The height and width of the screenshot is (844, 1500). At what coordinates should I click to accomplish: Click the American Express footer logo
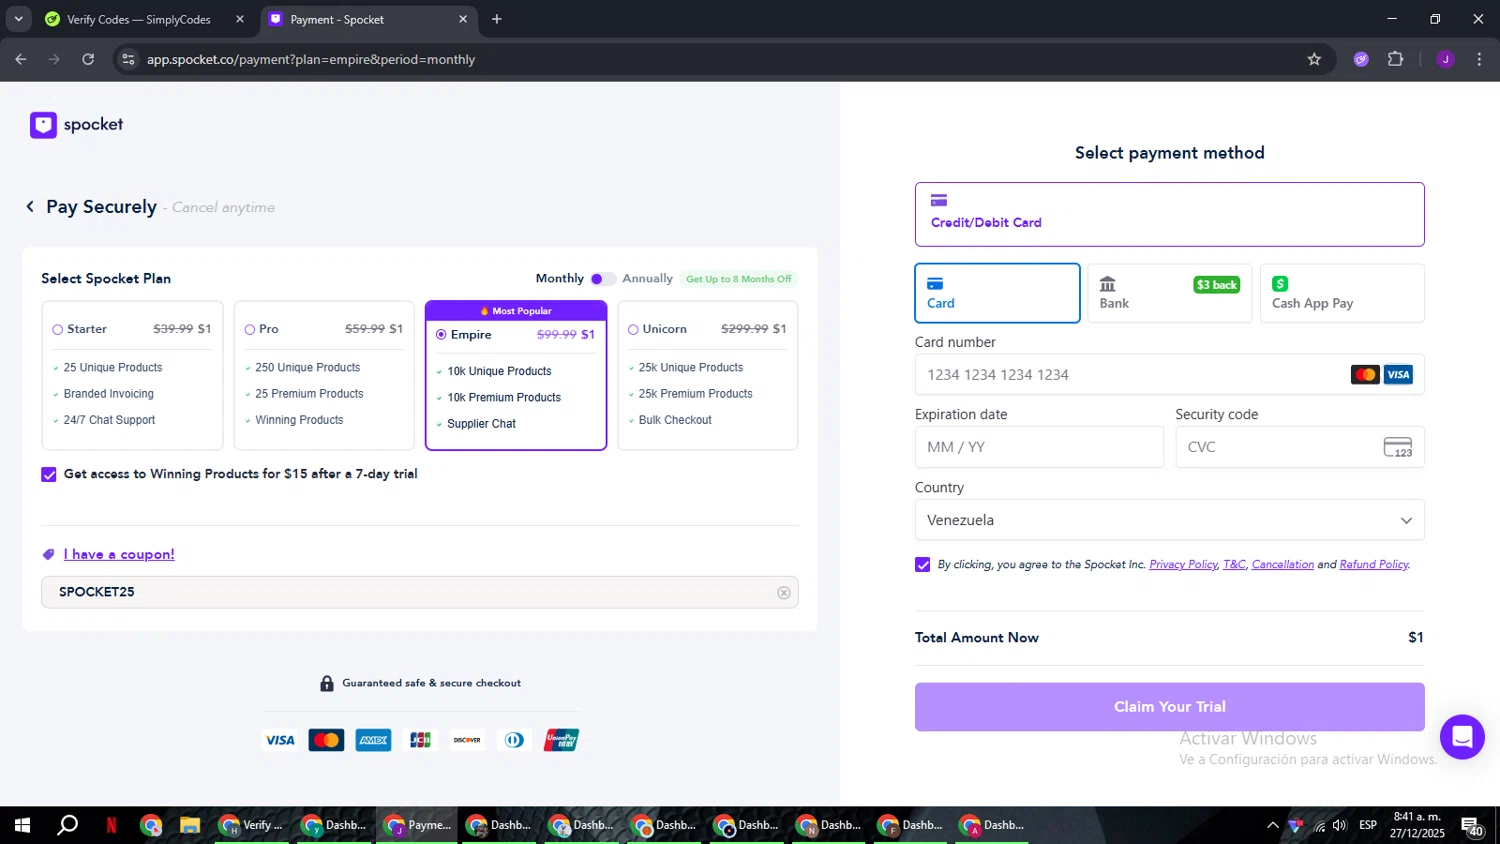click(x=374, y=740)
